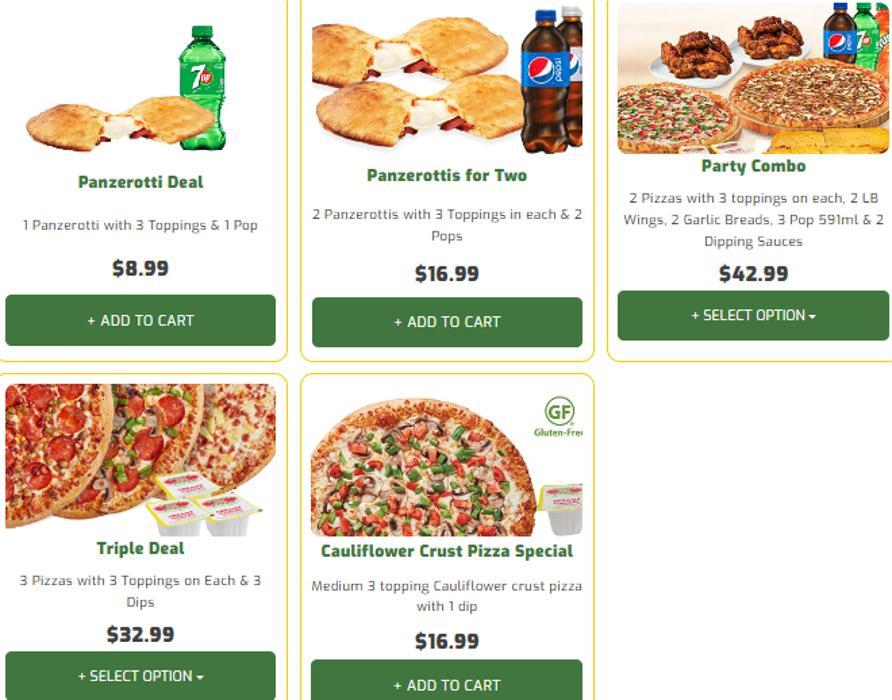This screenshot has width=892, height=700.
Task: Add Panzerottis for Two to cart
Action: pyautogui.click(x=447, y=322)
